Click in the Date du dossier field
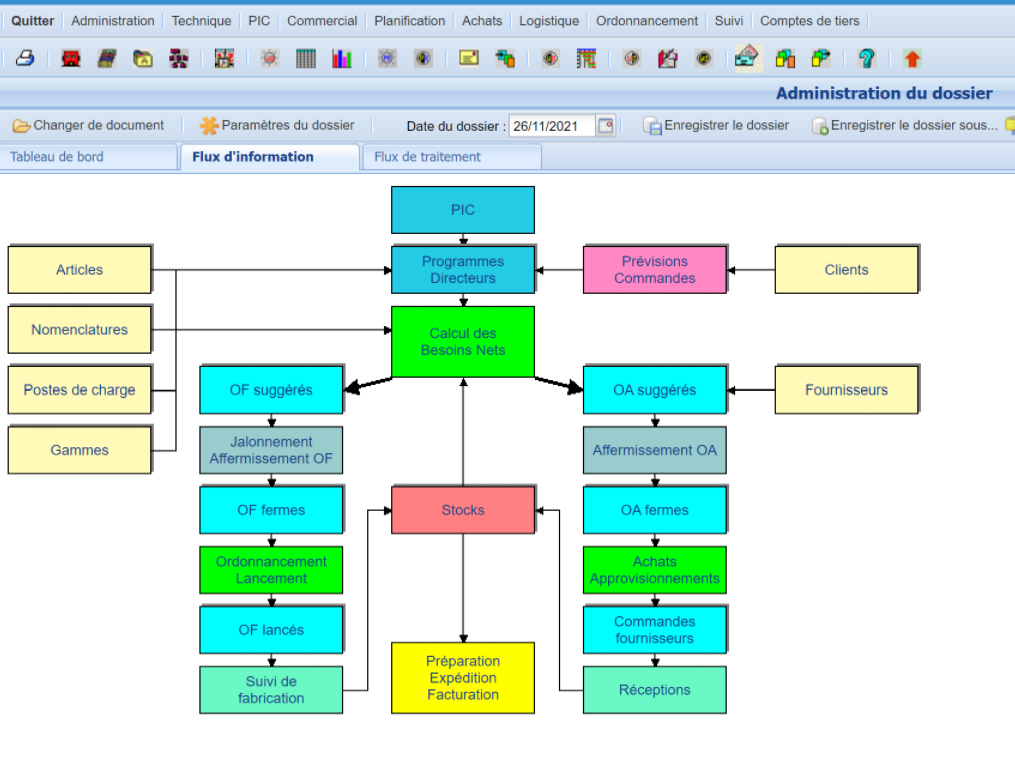 (x=551, y=126)
